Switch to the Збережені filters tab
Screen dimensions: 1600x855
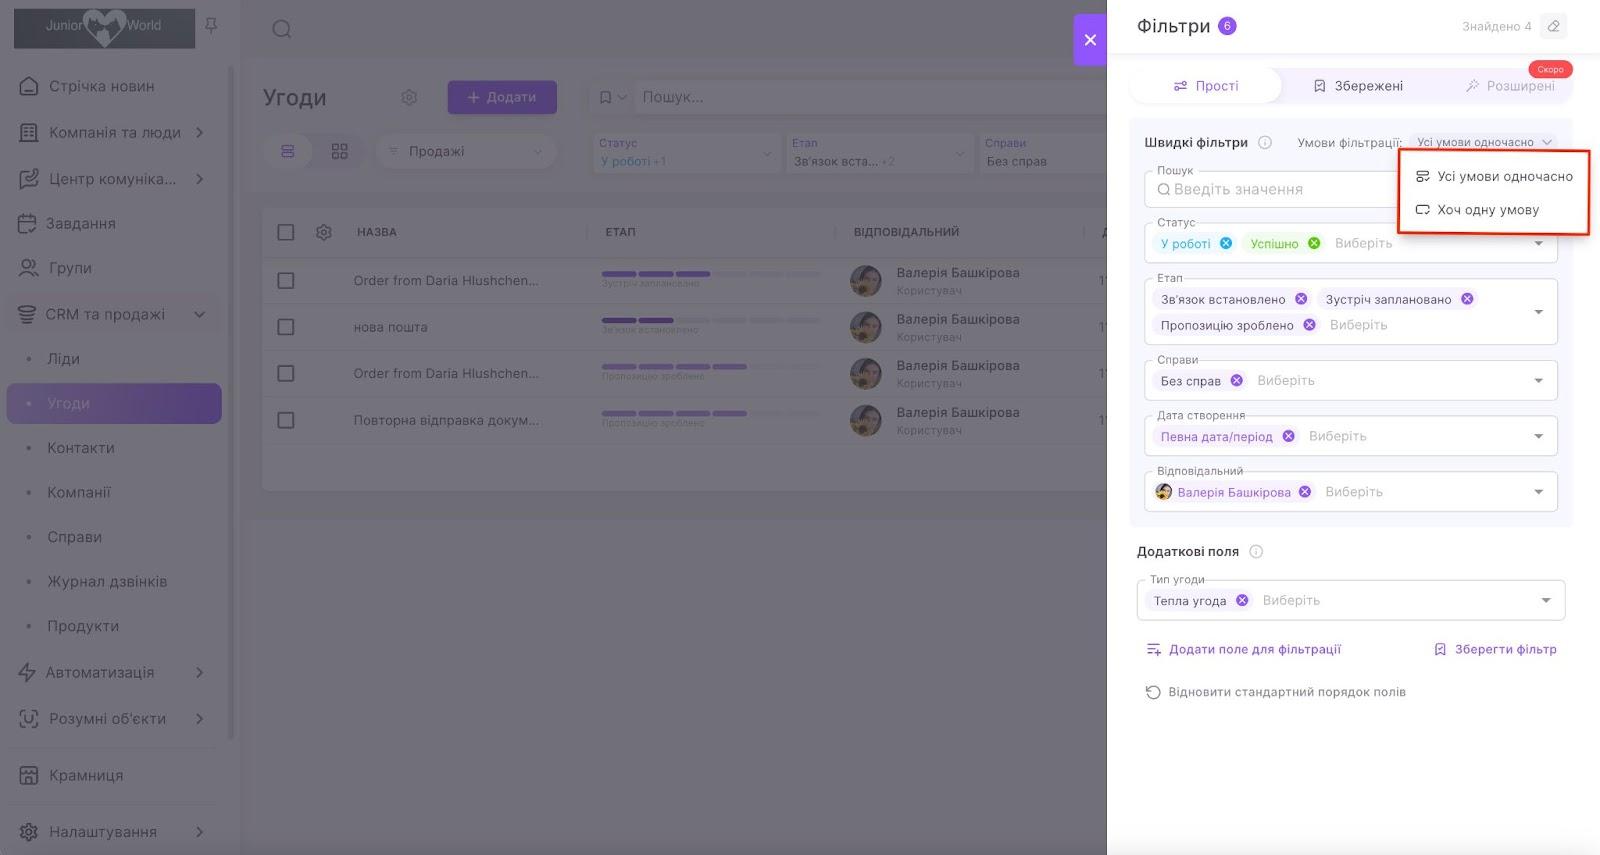1358,86
